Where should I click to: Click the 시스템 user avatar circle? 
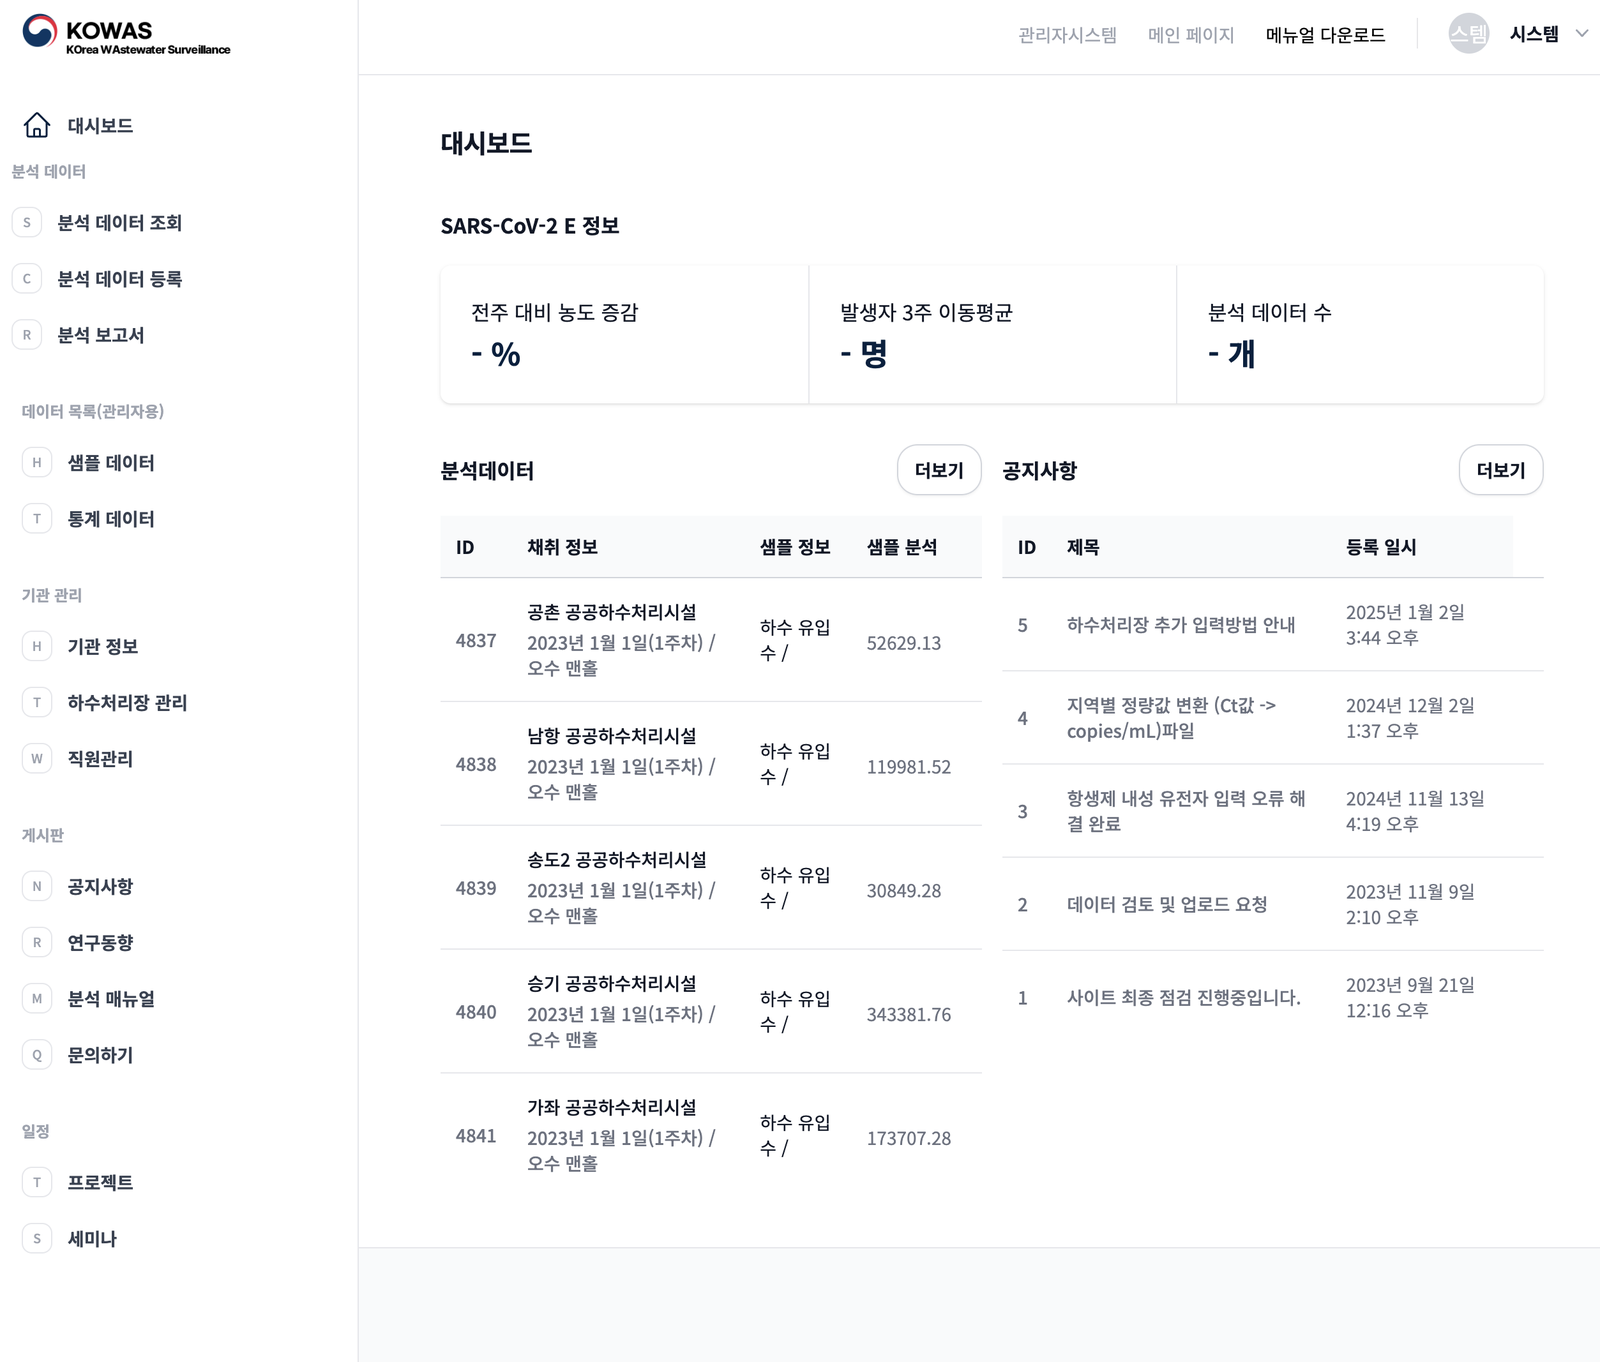click(x=1469, y=35)
